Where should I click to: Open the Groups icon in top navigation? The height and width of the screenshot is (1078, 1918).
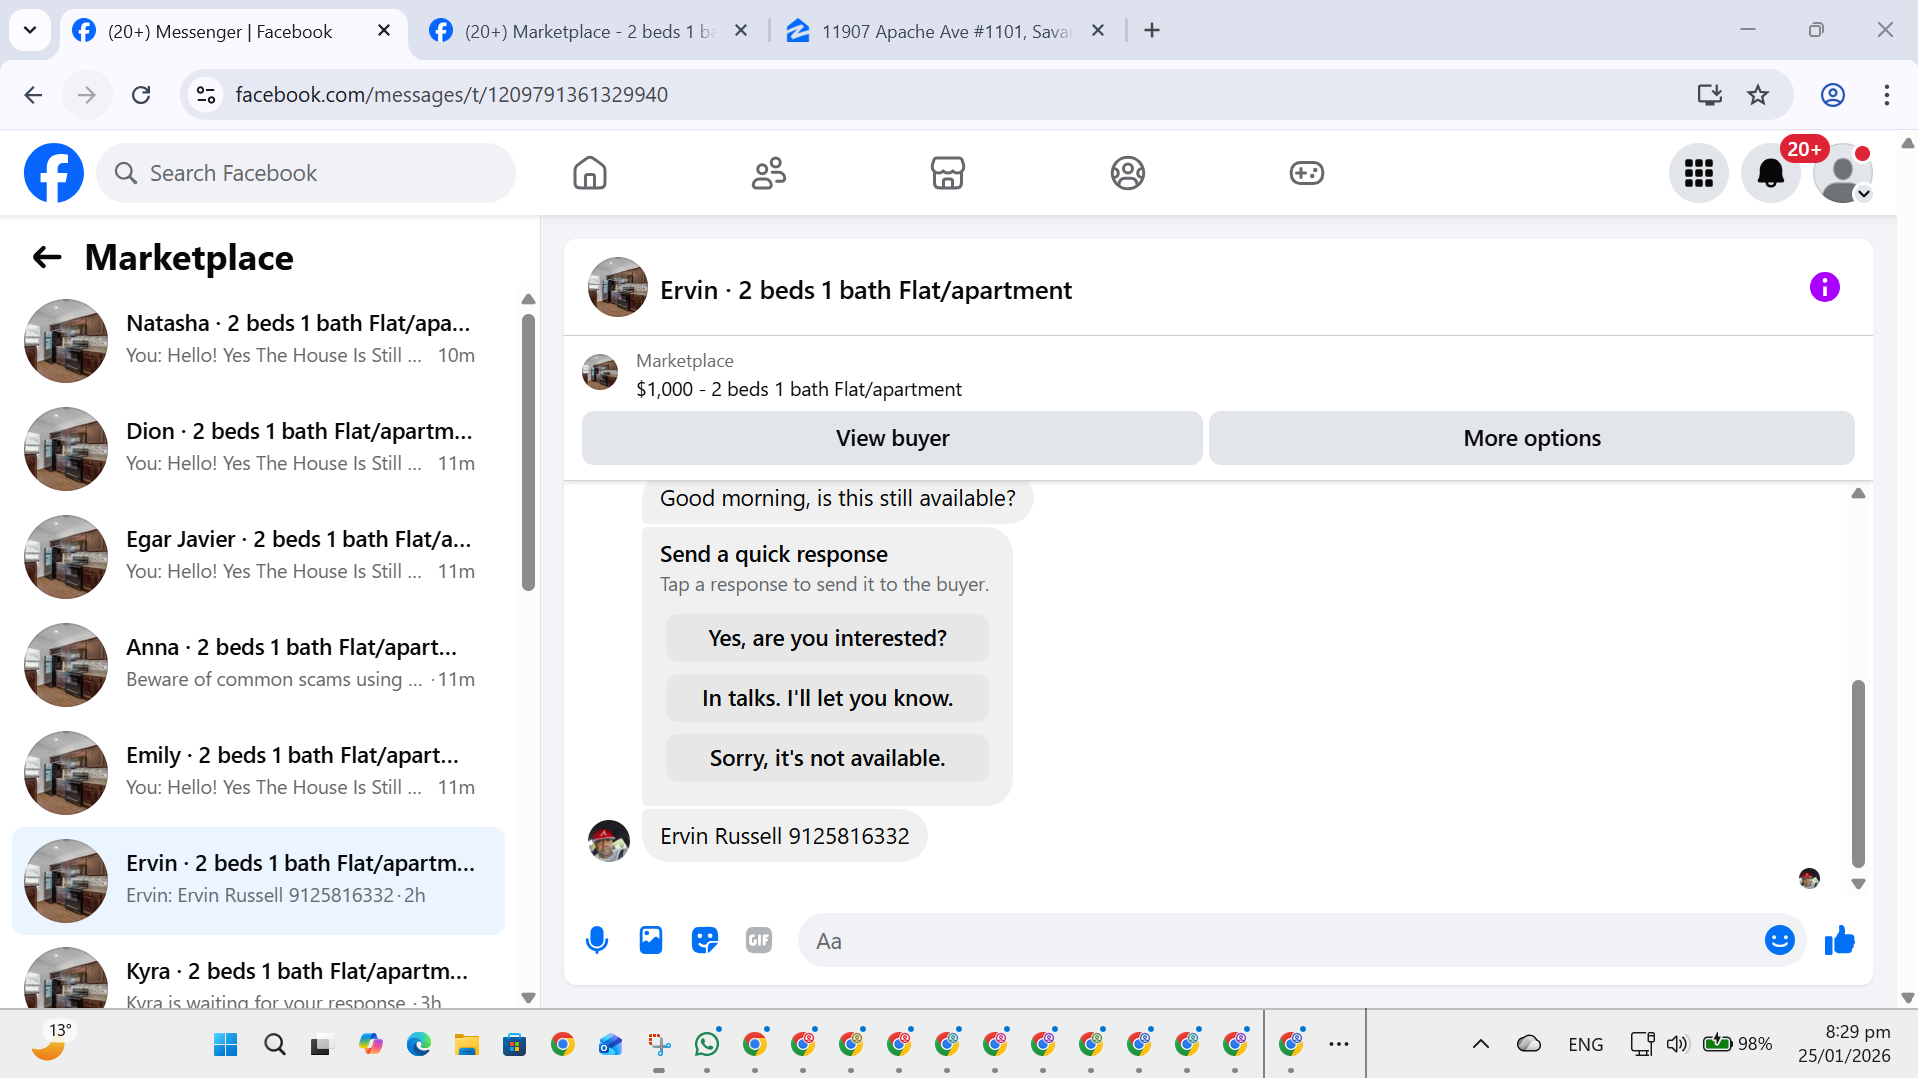pyautogui.click(x=1127, y=173)
